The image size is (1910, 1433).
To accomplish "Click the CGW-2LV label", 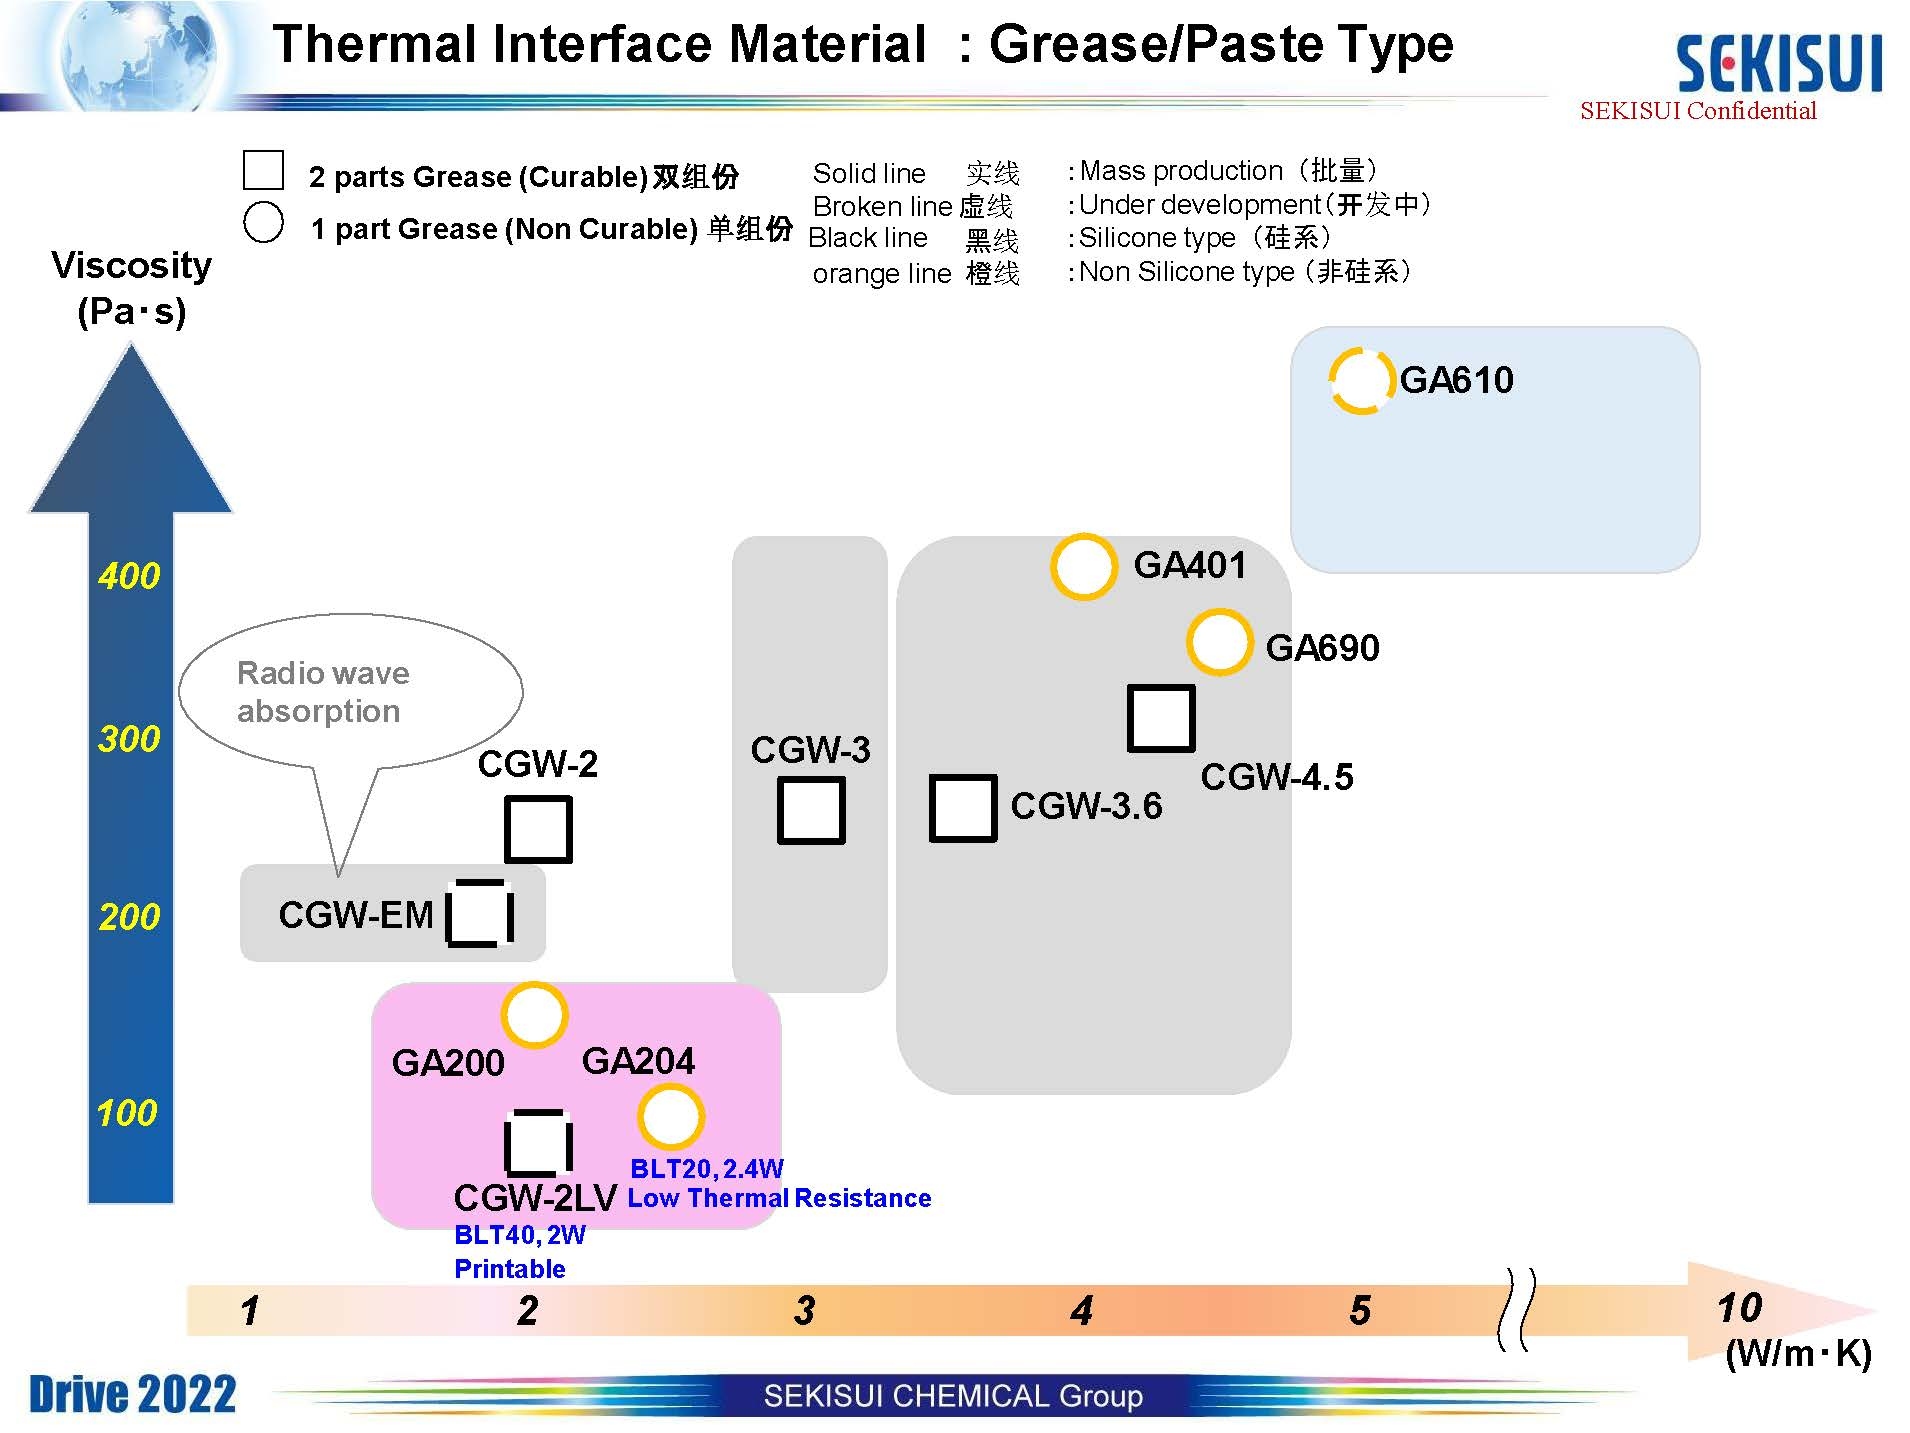I will (x=535, y=1198).
